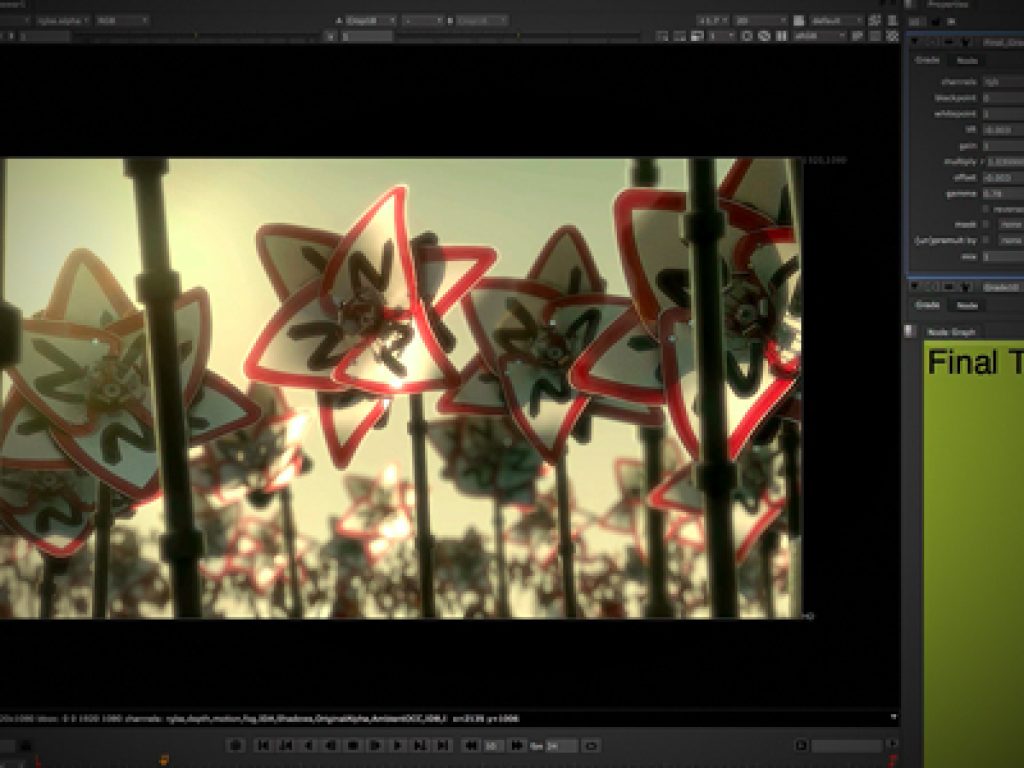Click the stop playback button
1024x768 pixels.
point(352,745)
